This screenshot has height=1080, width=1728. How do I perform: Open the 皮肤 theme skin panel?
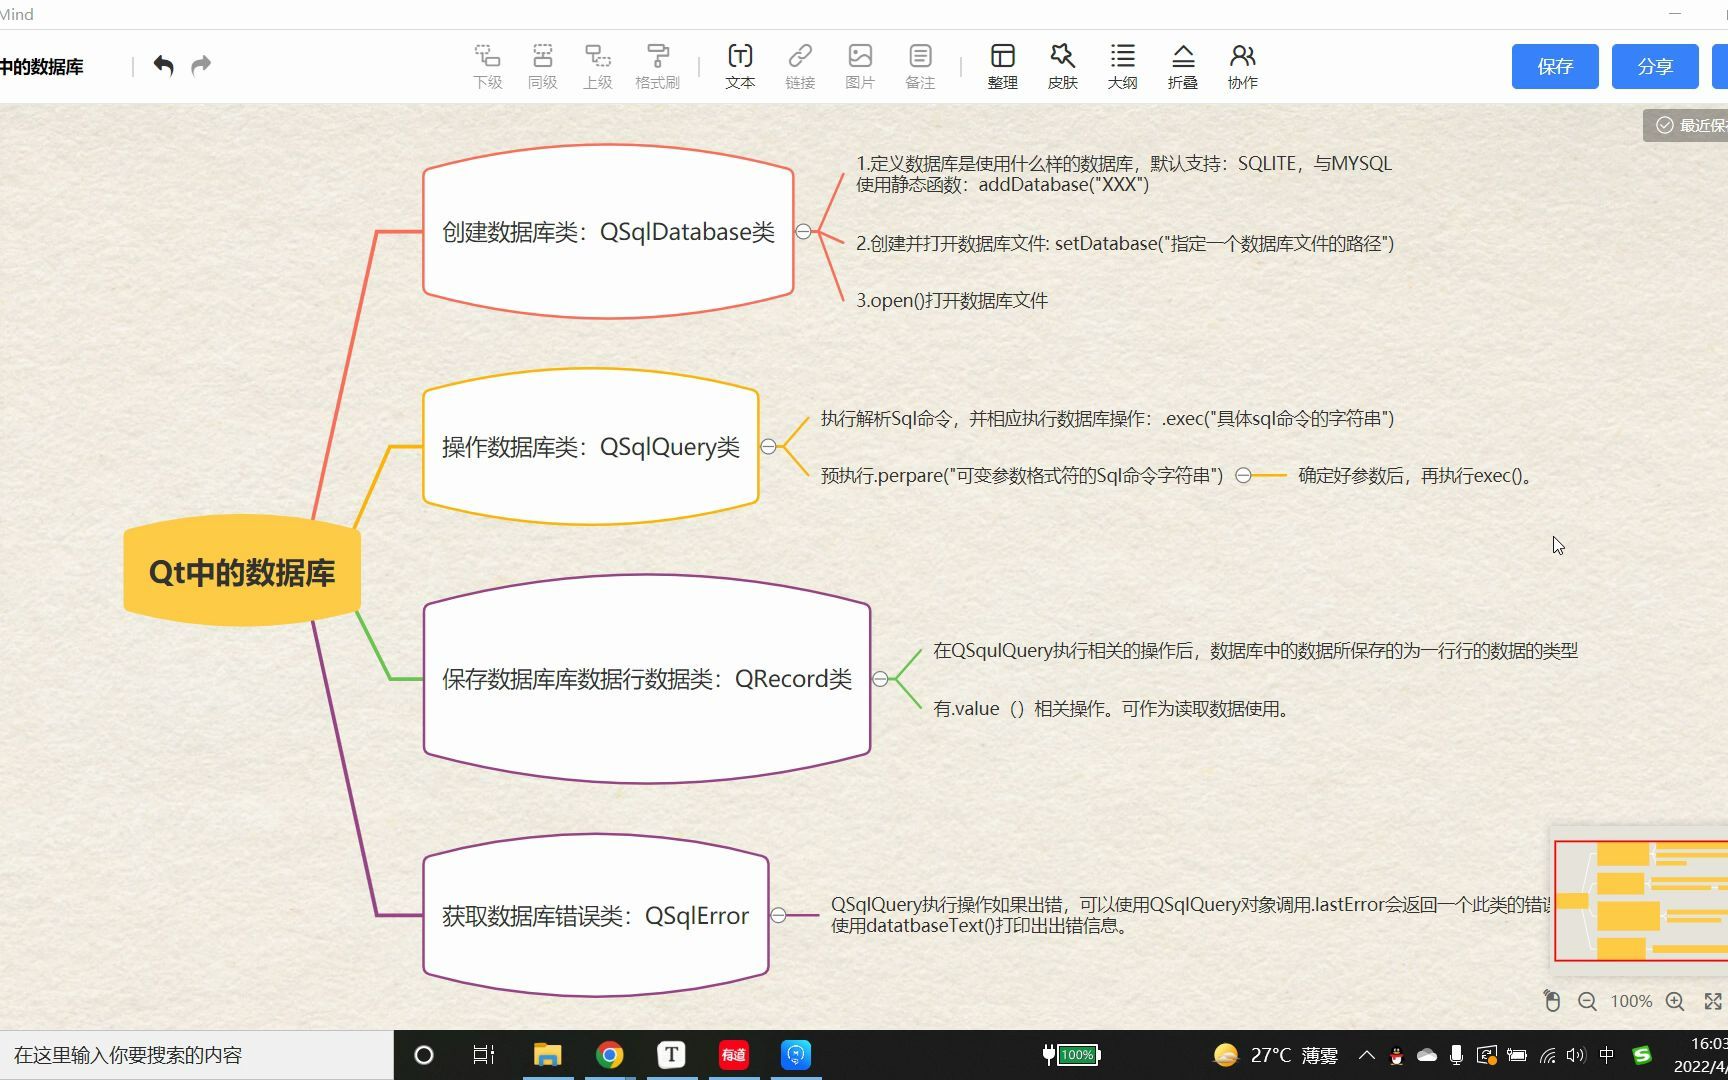[x=1062, y=65]
